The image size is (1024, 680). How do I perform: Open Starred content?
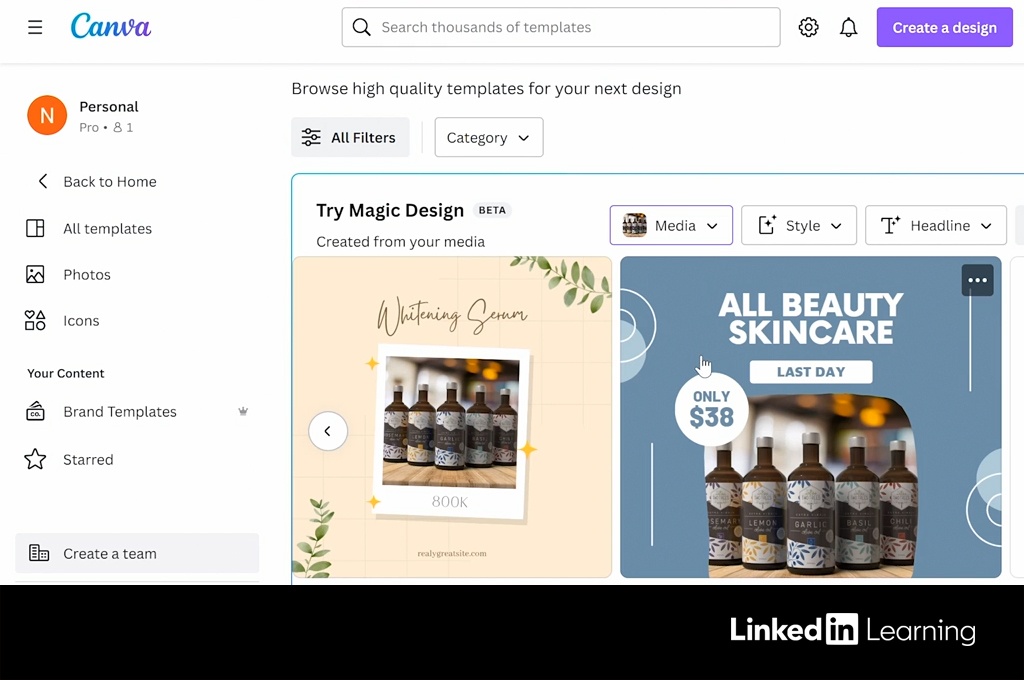(x=88, y=459)
